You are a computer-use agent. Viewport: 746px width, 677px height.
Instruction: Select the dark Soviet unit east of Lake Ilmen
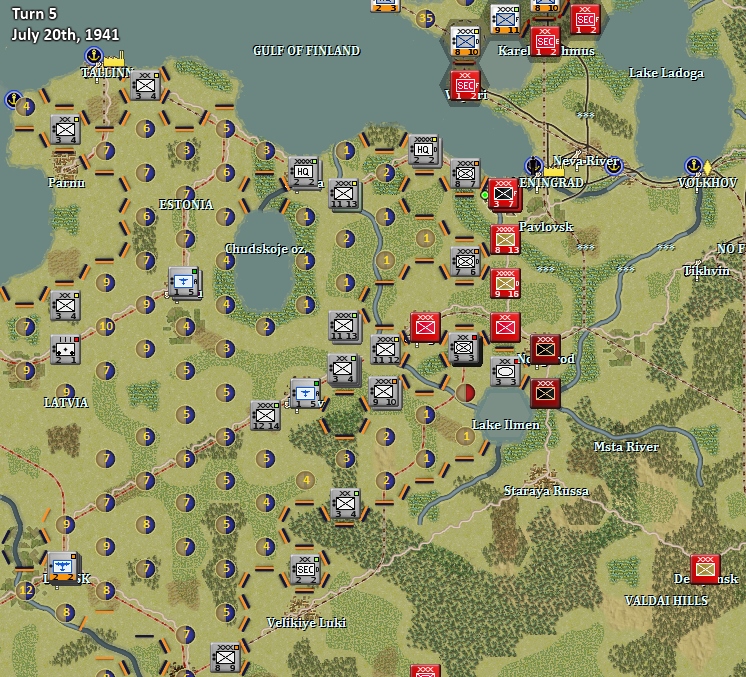(545, 393)
